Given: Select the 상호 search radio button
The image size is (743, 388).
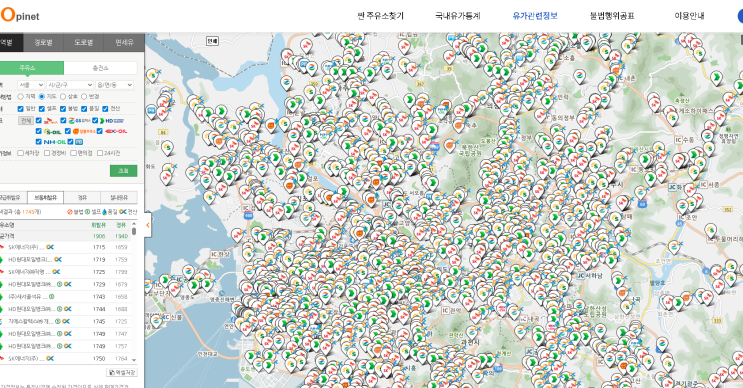Looking at the screenshot, I should click(63, 97).
